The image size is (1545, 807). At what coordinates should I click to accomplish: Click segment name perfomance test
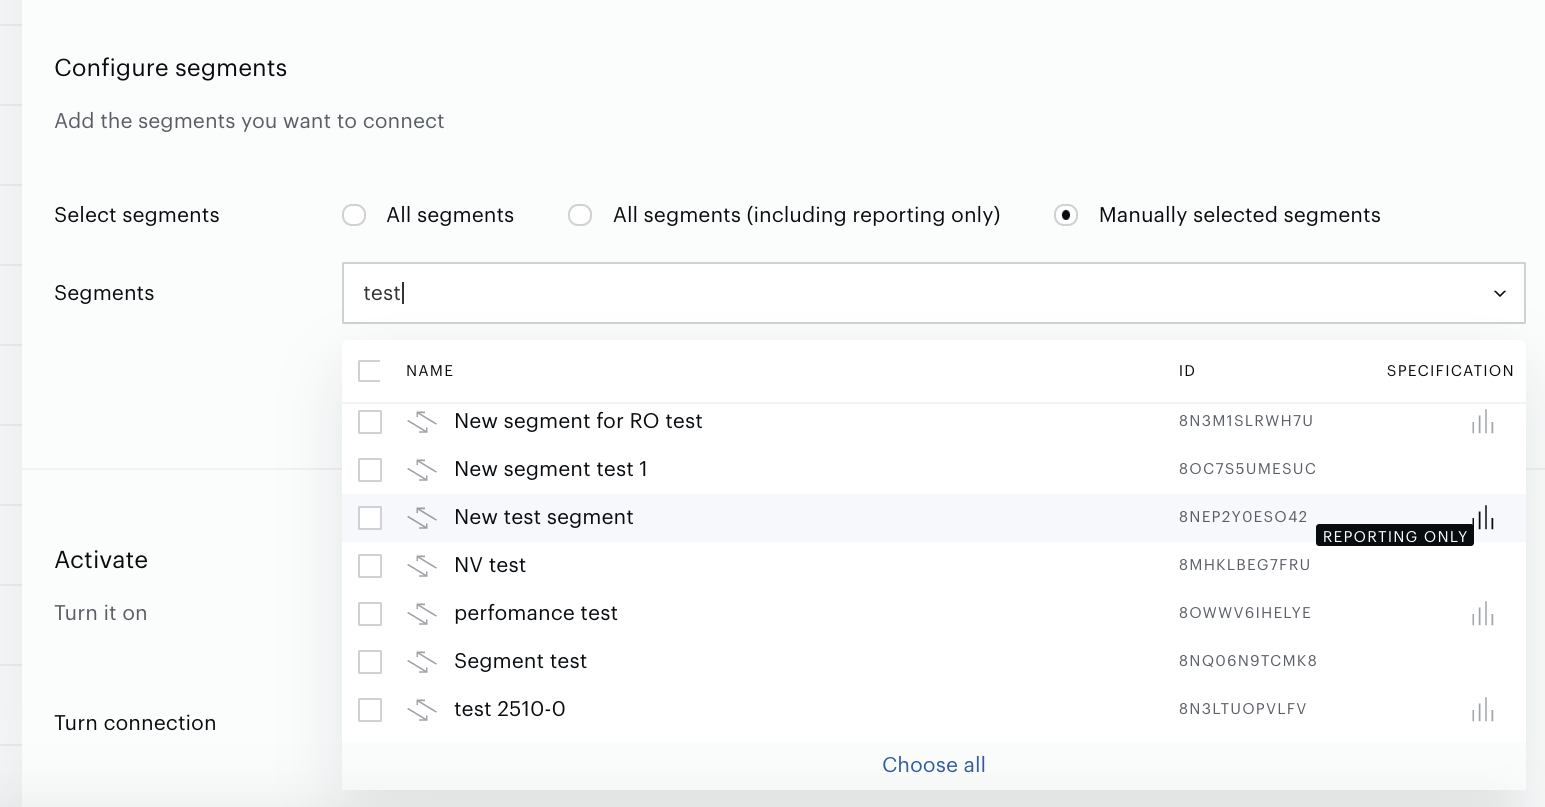pos(536,614)
